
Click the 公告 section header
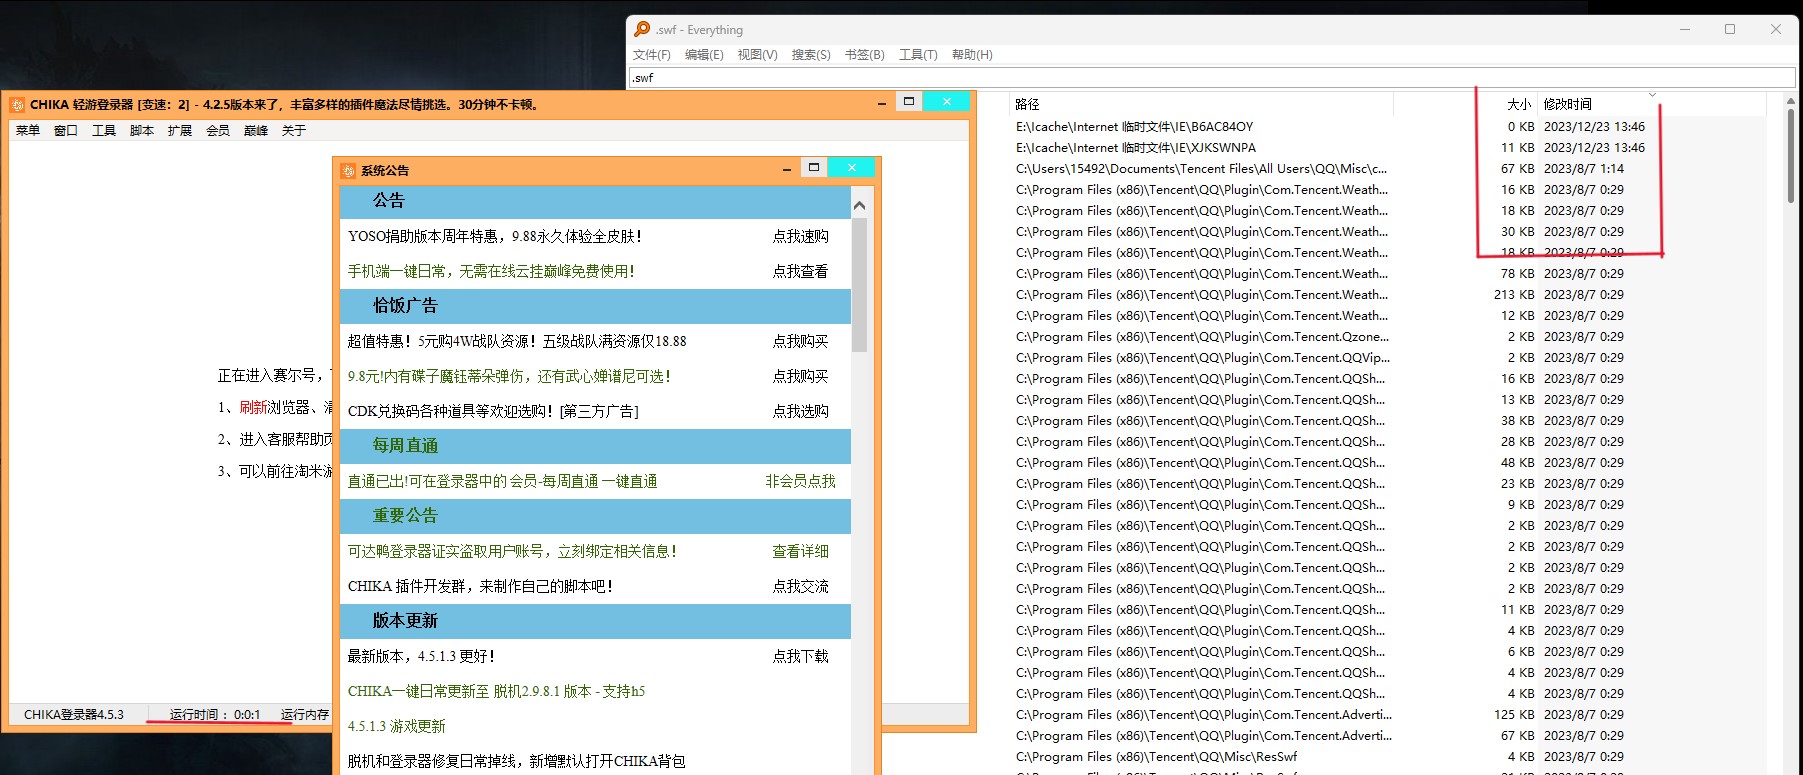pyautogui.click(x=595, y=201)
